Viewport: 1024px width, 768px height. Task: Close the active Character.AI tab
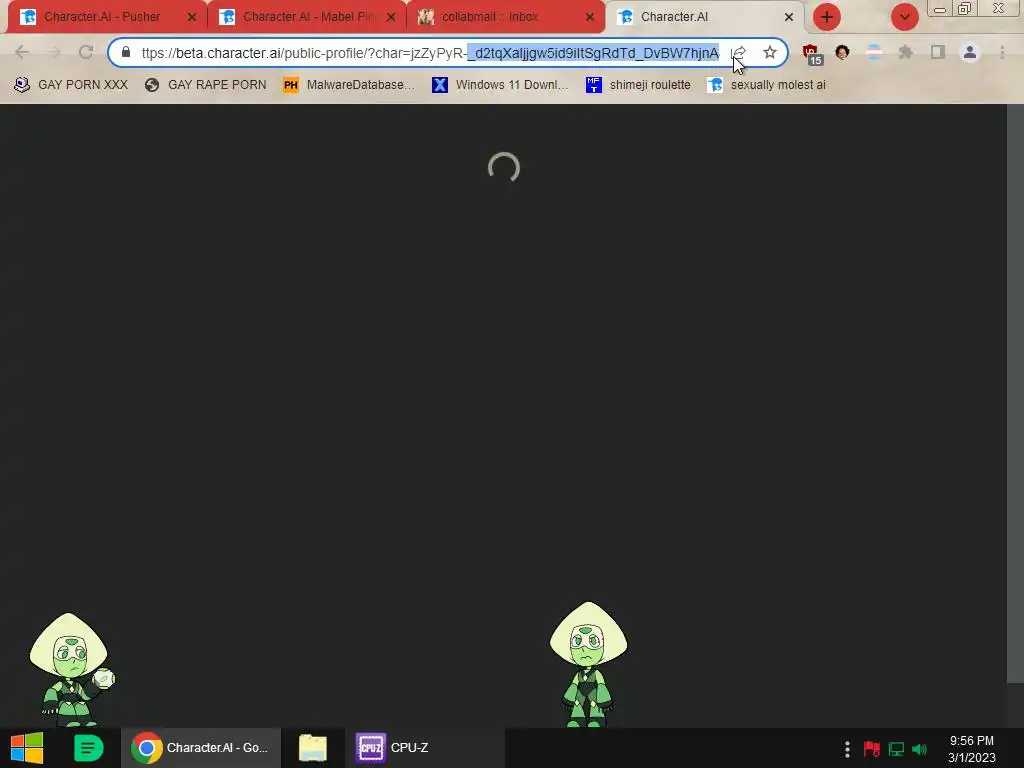789,18
